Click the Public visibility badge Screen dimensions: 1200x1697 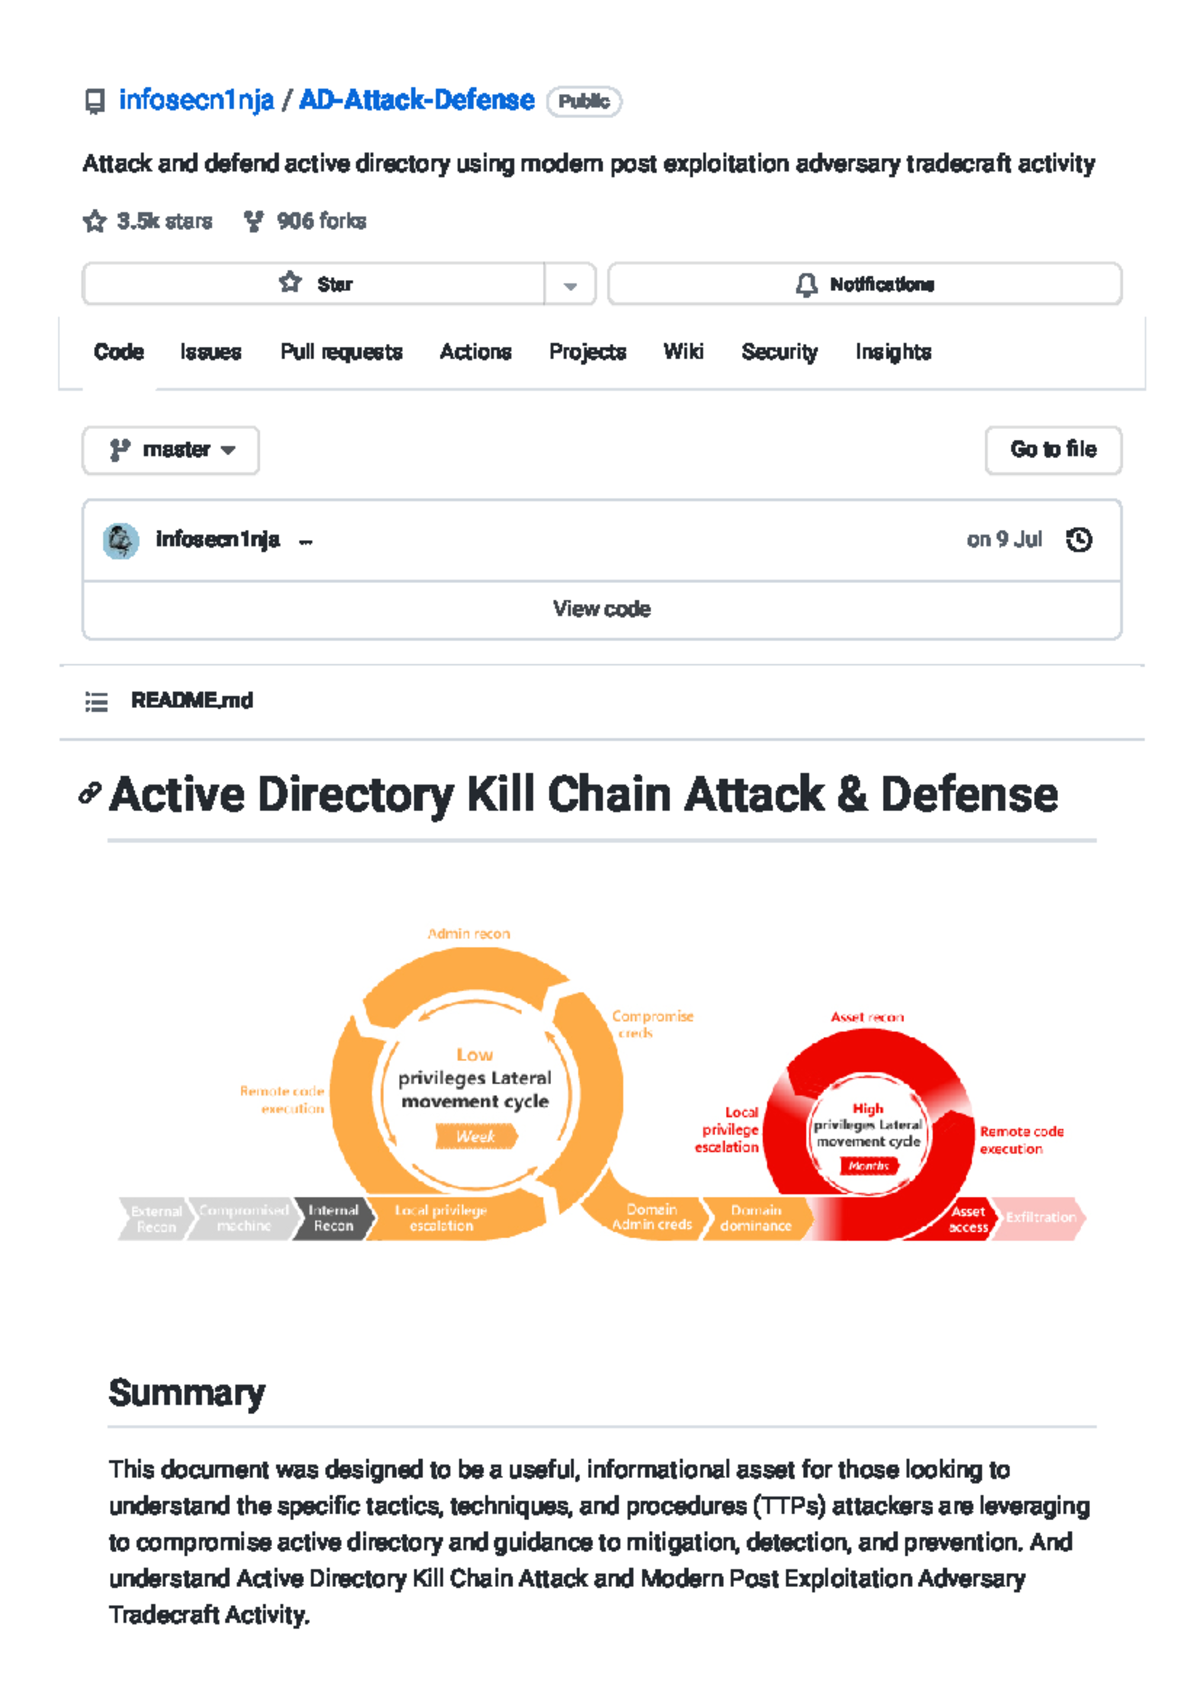click(x=586, y=101)
